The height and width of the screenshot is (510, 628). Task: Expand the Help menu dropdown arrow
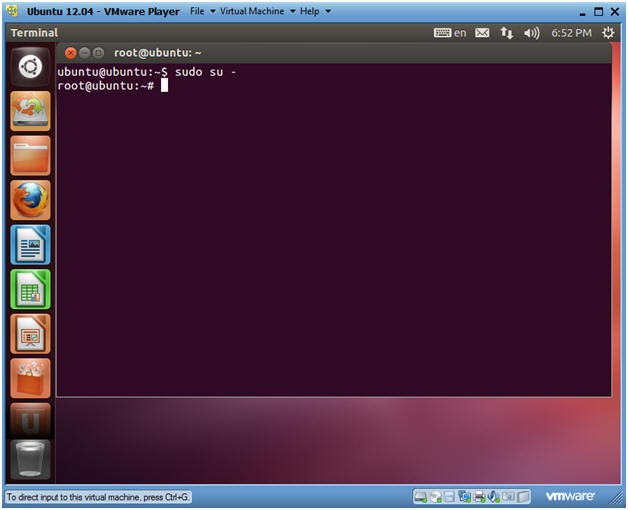pos(328,12)
